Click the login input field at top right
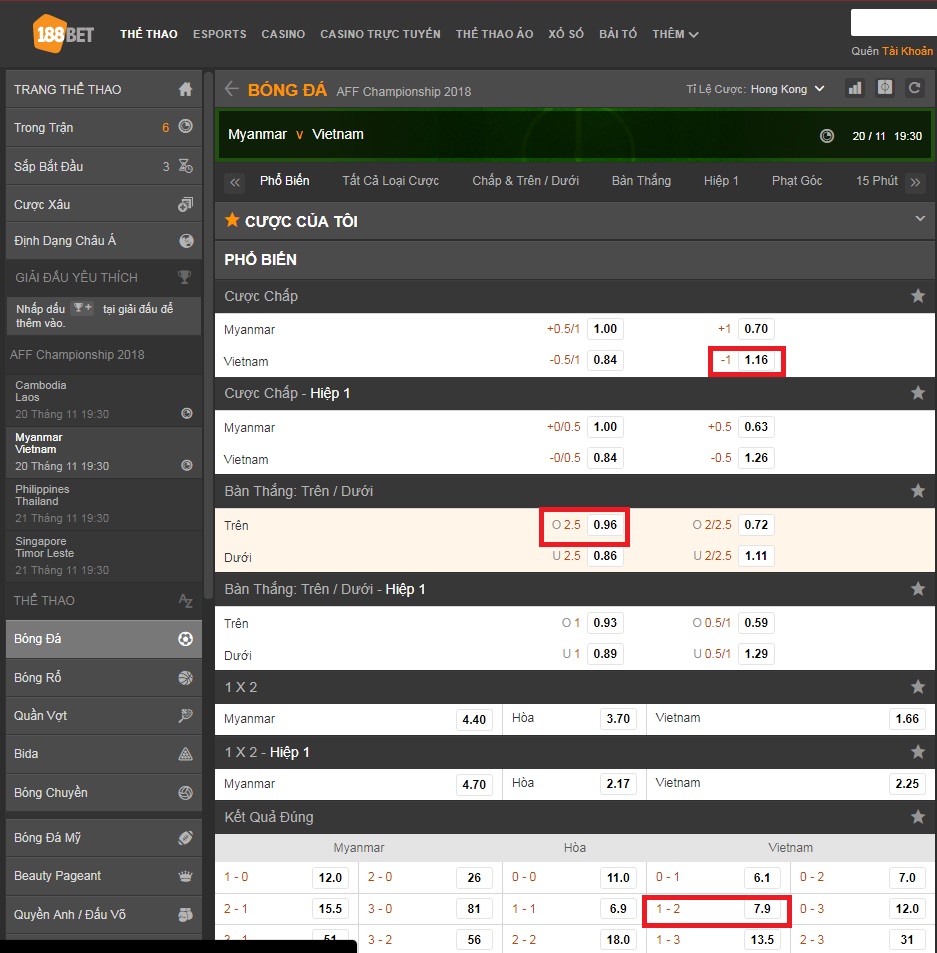The image size is (937, 953). point(894,23)
